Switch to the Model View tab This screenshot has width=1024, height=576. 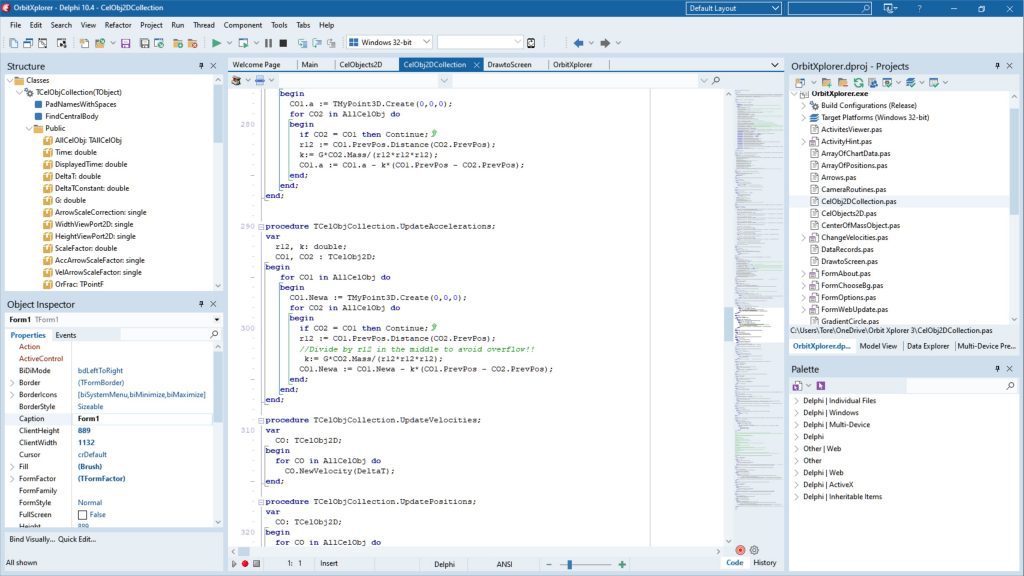tap(878, 346)
